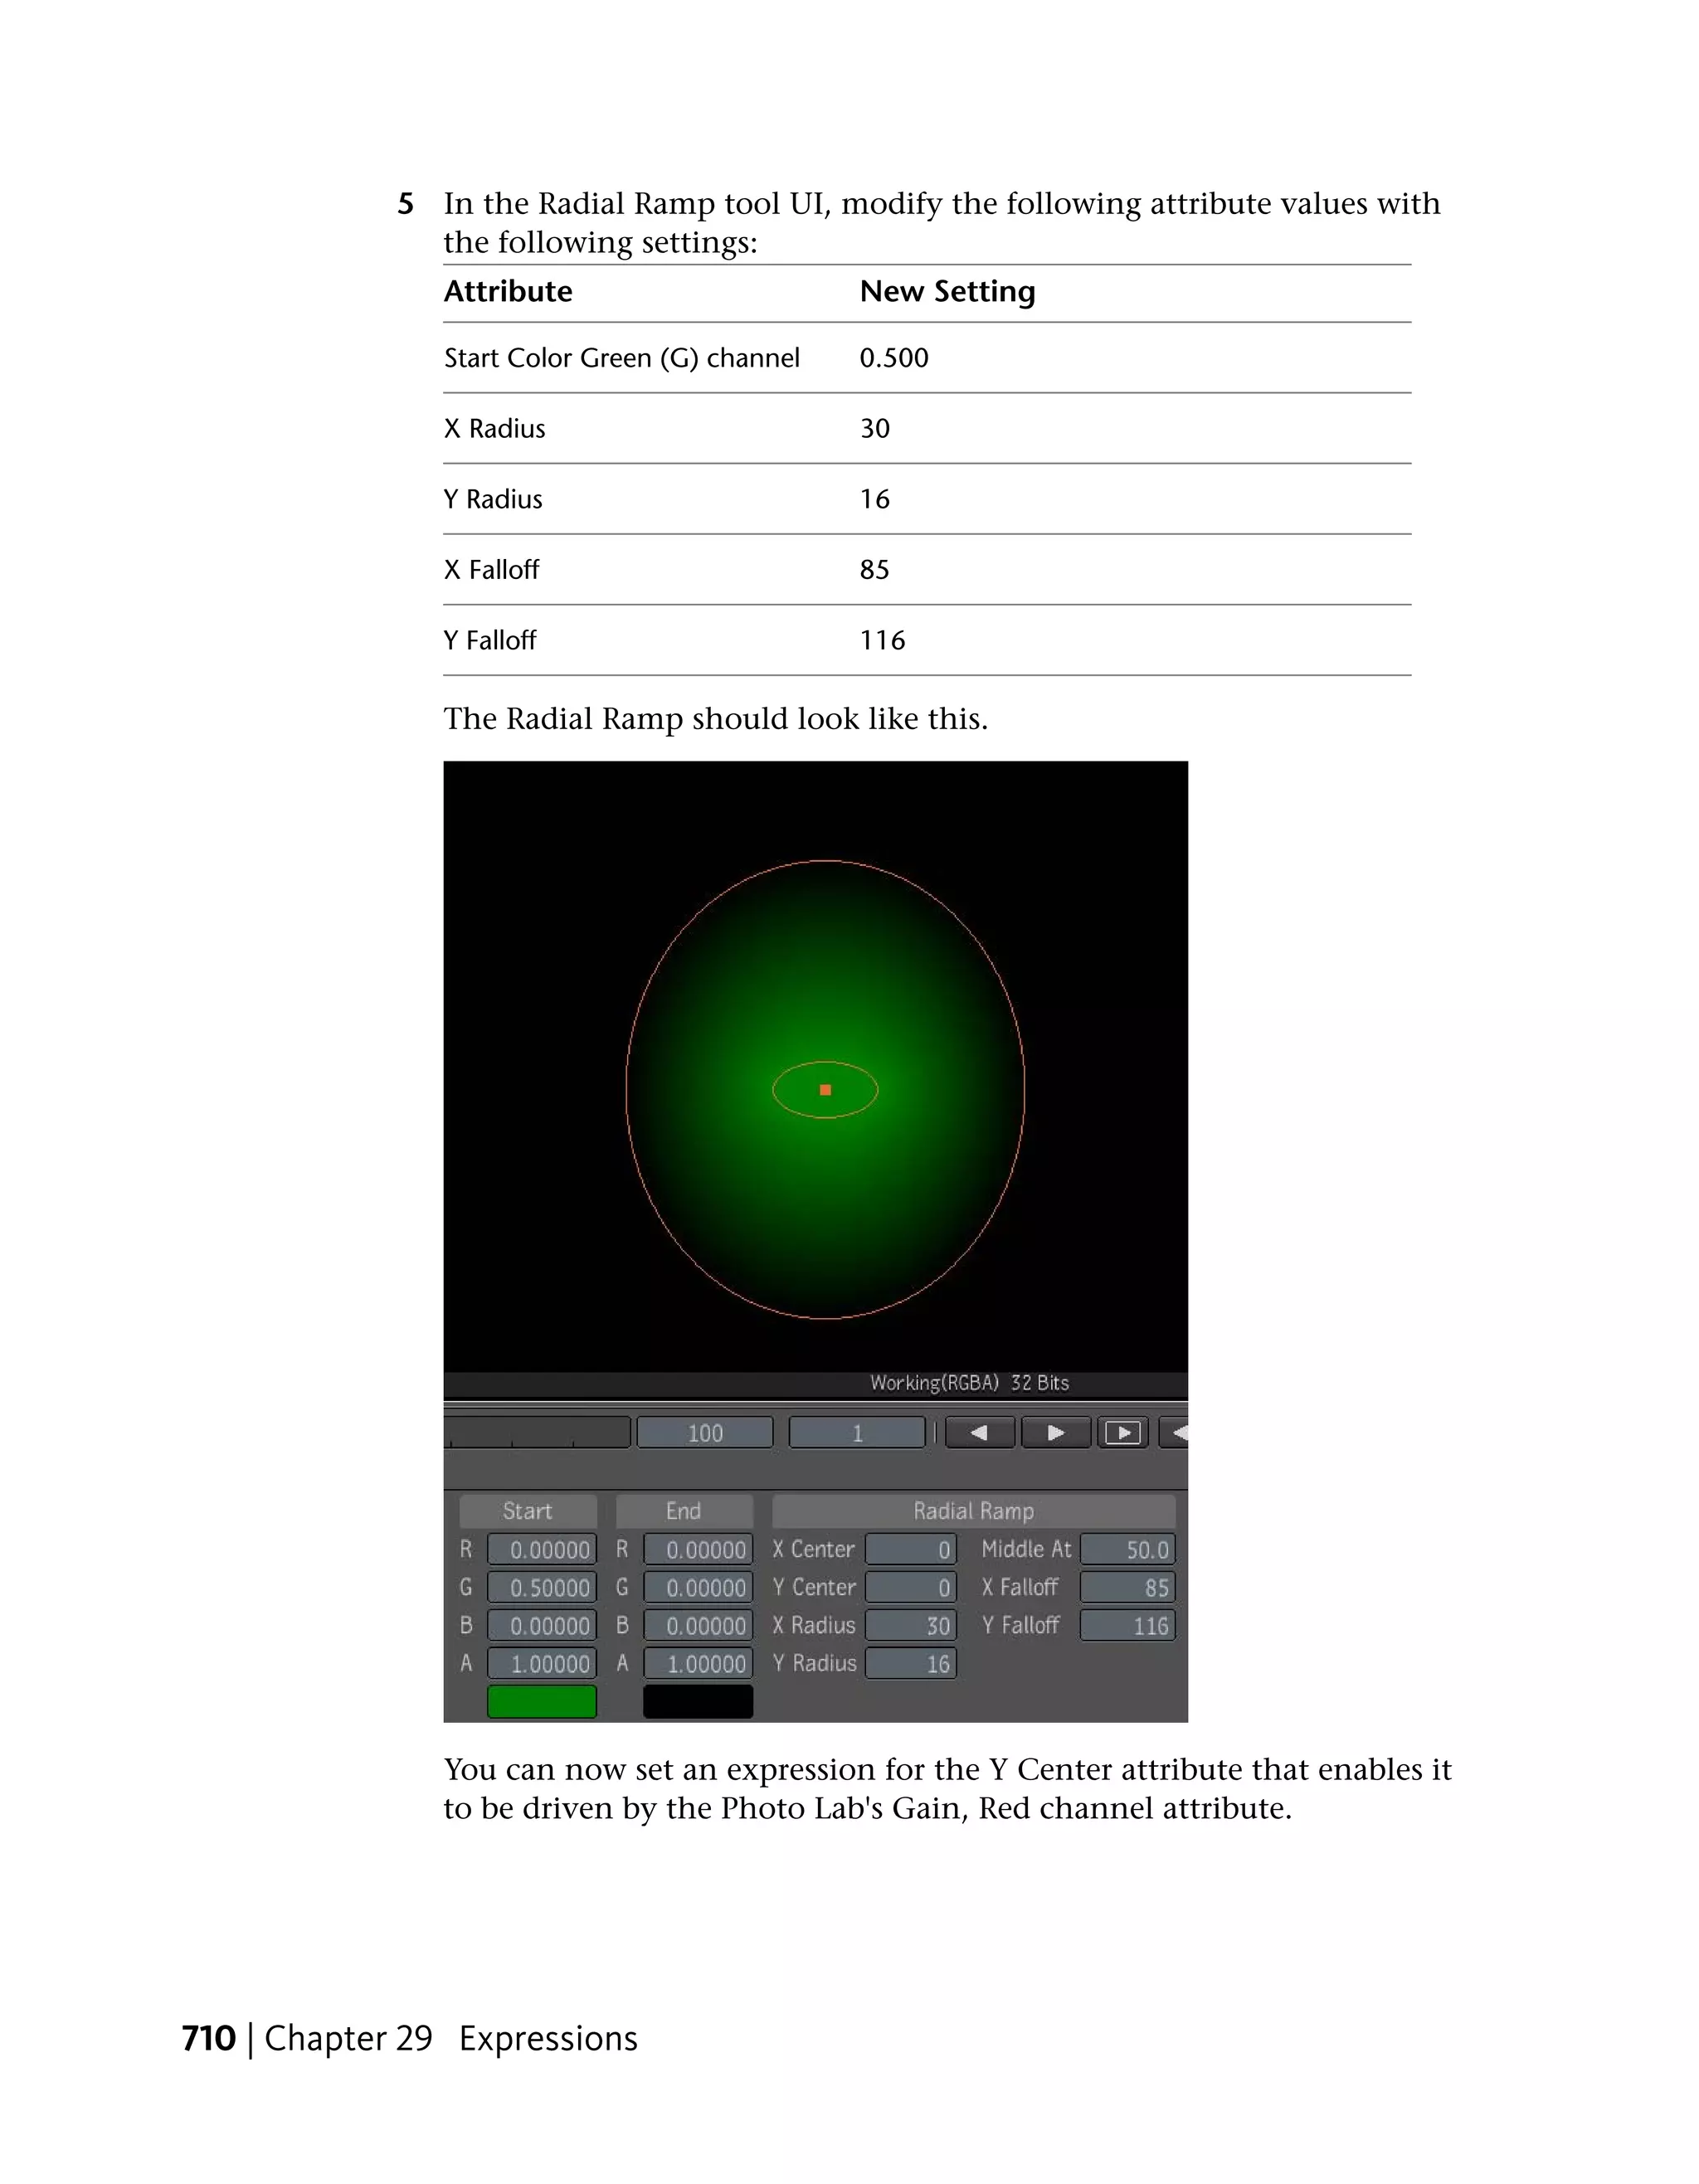Click the End black color swatch
The width and height of the screenshot is (1699, 2184).
(x=698, y=1701)
